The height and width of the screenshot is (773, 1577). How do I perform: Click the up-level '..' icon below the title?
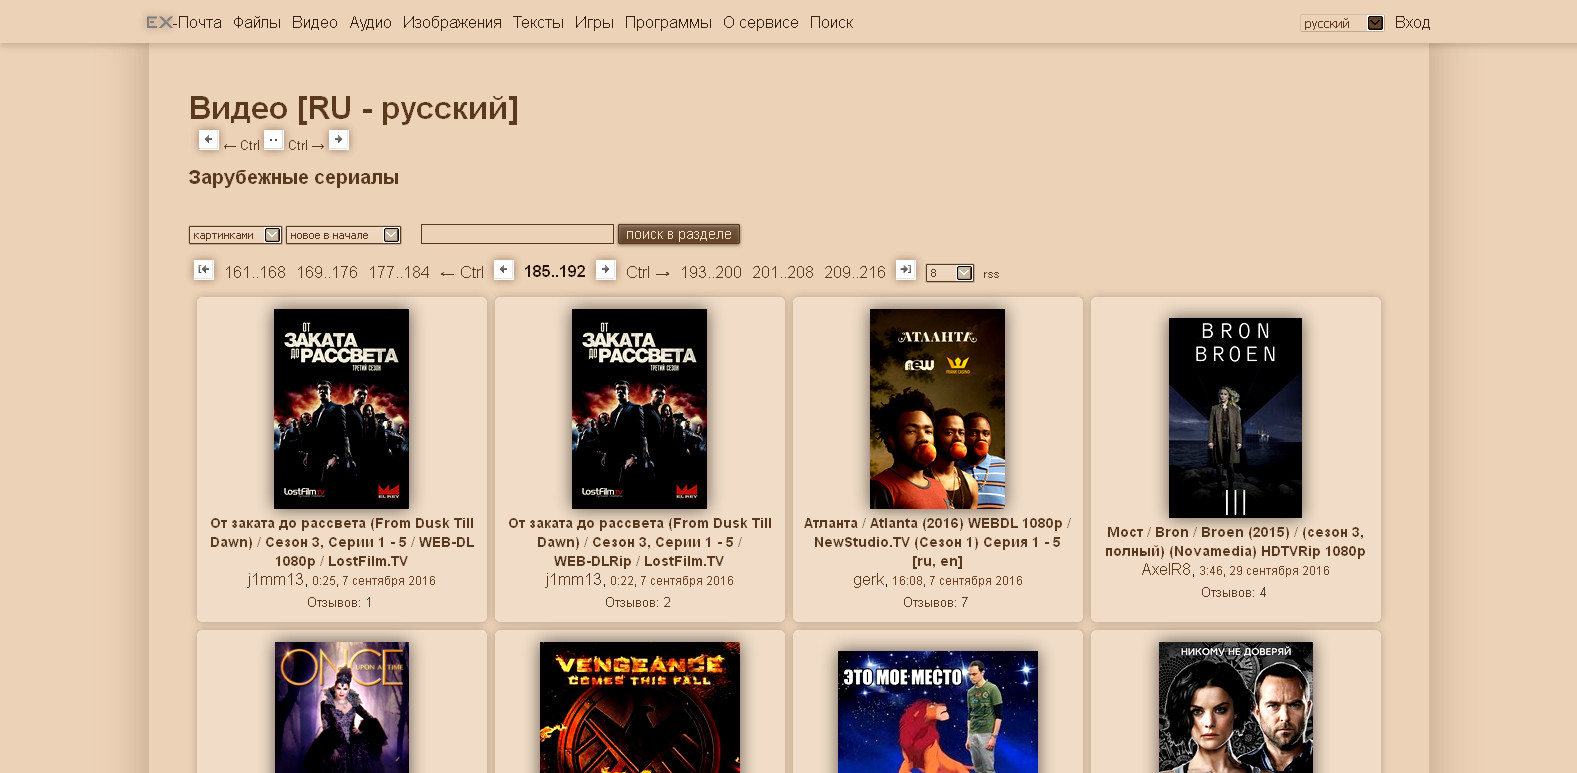pyautogui.click(x=273, y=140)
